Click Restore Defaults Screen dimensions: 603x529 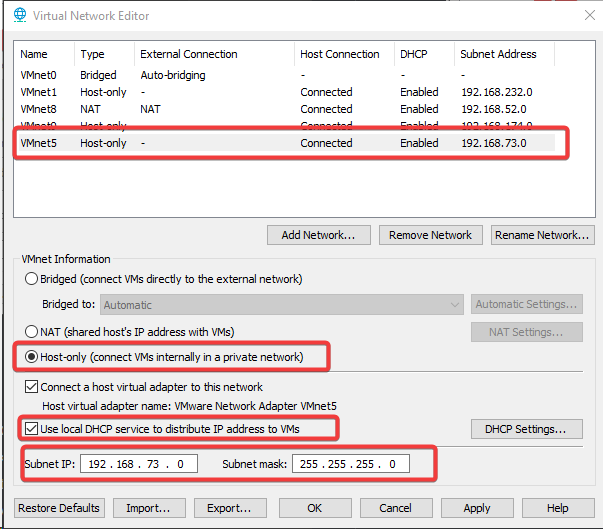pyautogui.click(x=59, y=508)
